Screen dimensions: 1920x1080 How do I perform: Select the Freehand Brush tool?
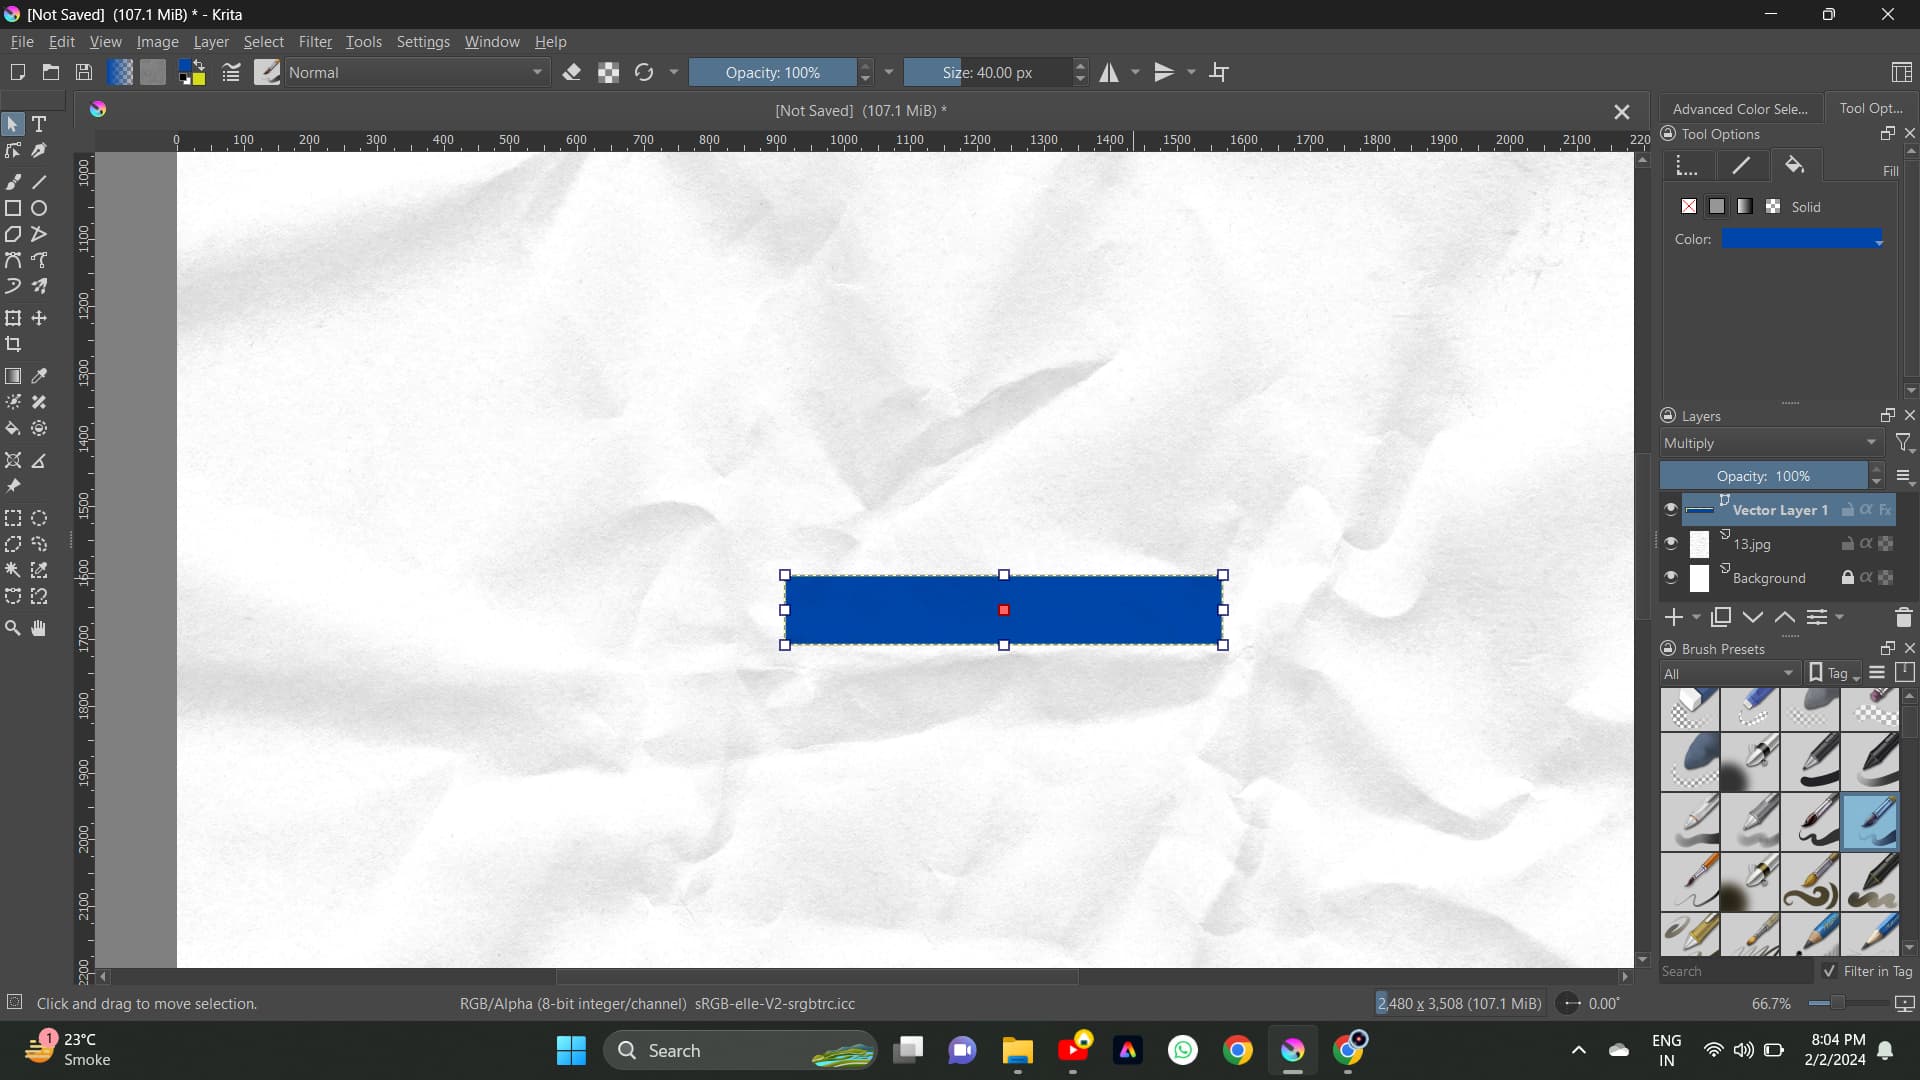(13, 182)
